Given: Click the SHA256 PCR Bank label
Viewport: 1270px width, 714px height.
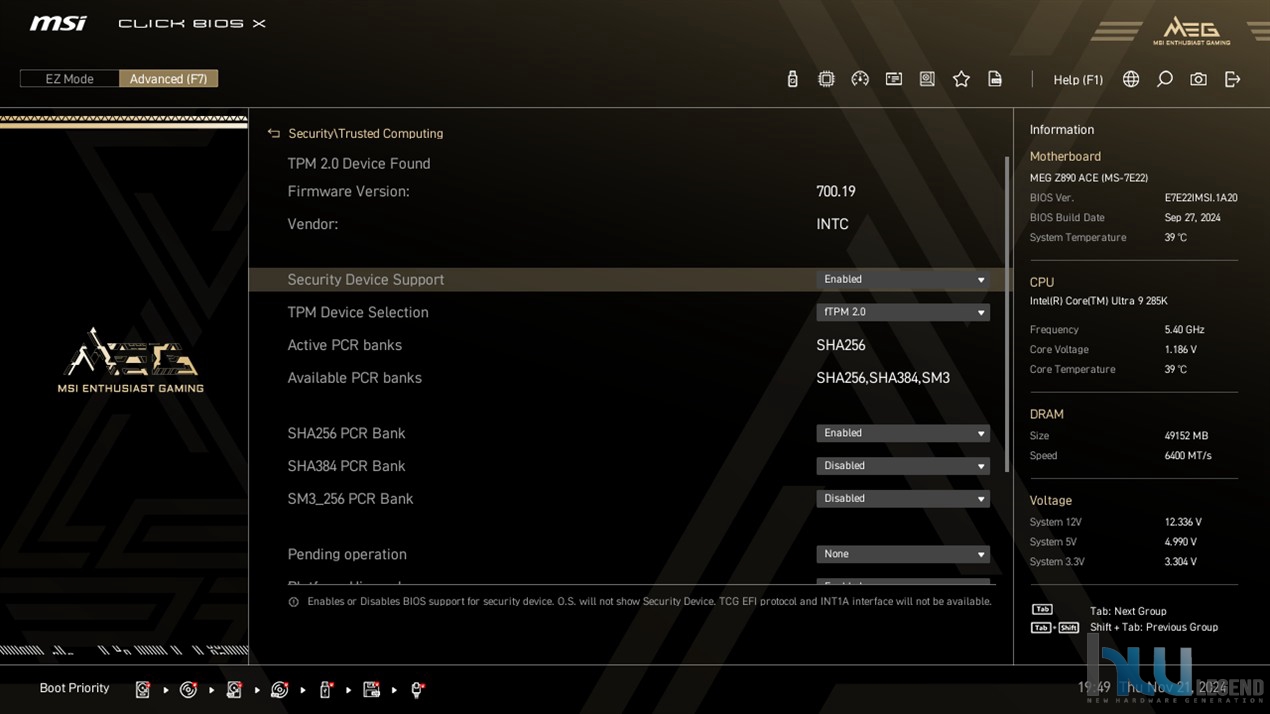Looking at the screenshot, I should [346, 433].
